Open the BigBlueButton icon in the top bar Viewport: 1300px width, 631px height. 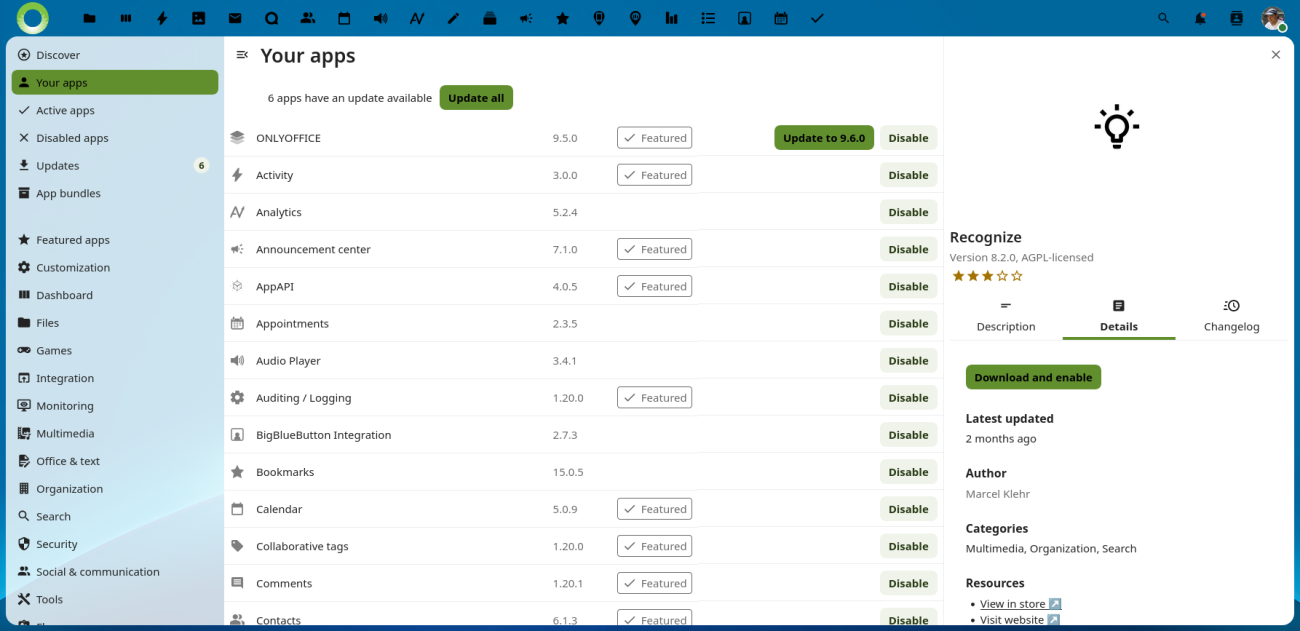[744, 18]
